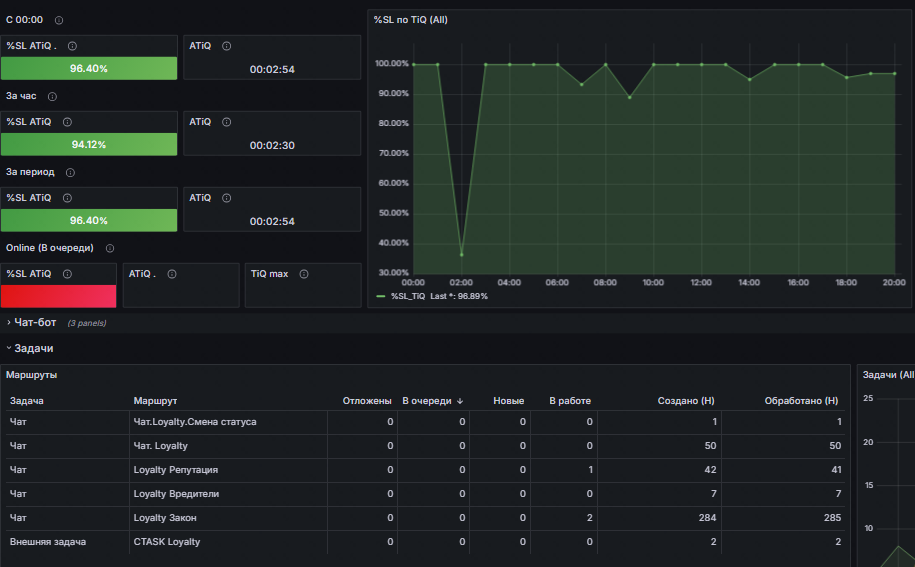Click info icon beside 'За час' heading

(53, 97)
